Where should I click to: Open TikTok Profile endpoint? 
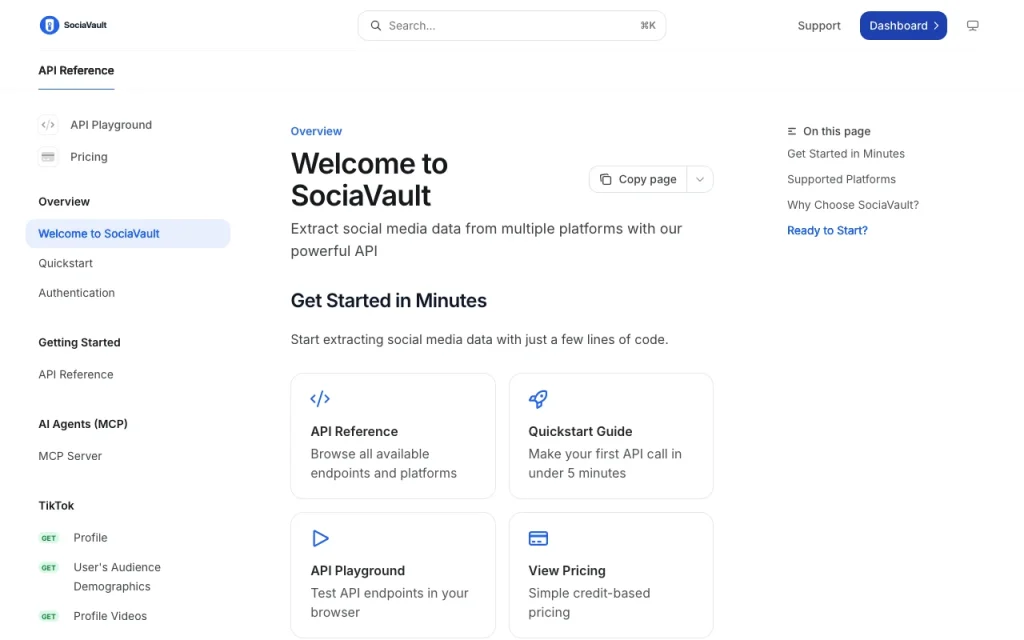(90, 537)
